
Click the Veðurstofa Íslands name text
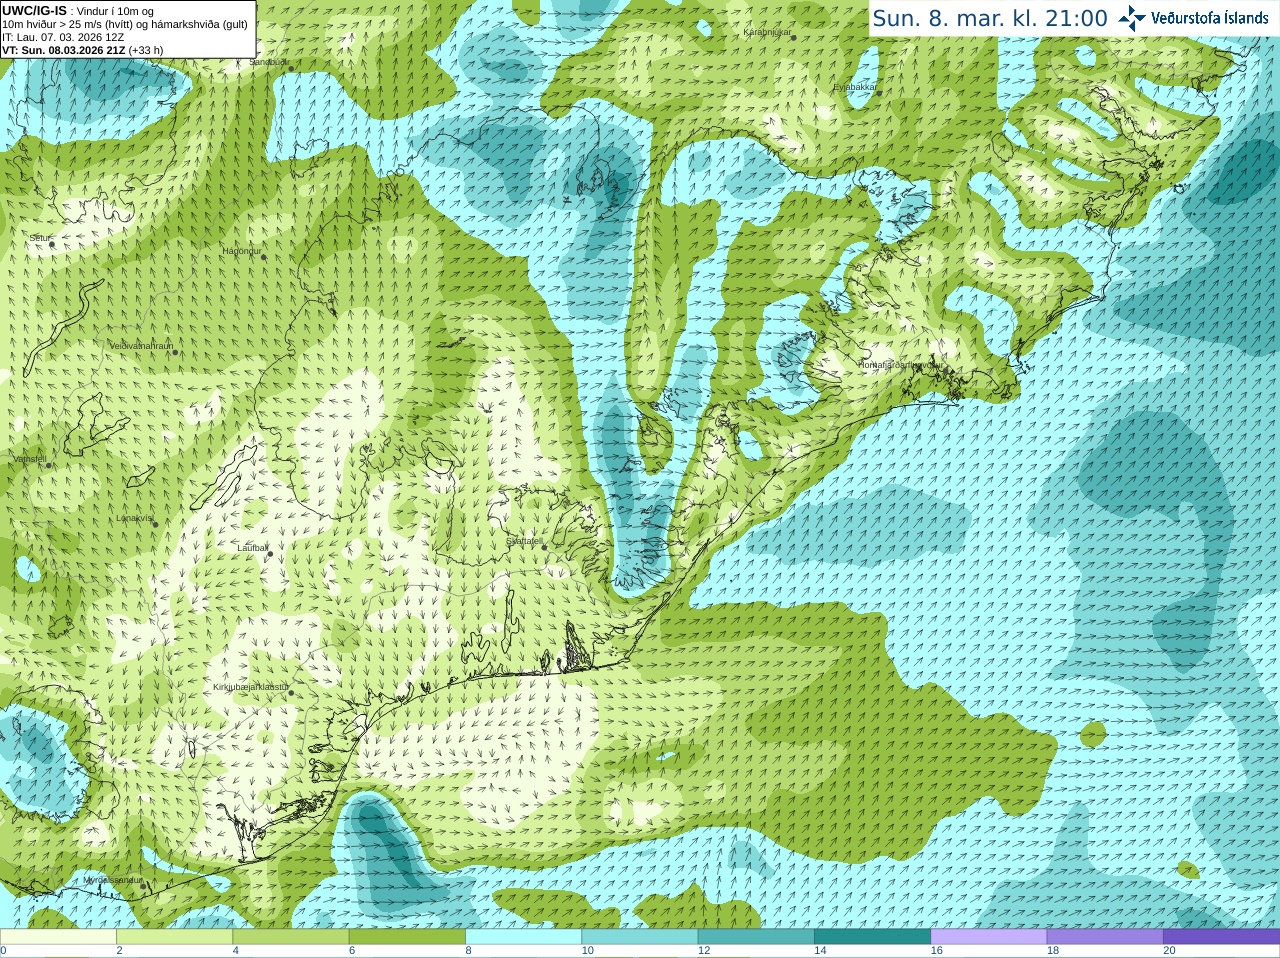coord(1210,18)
